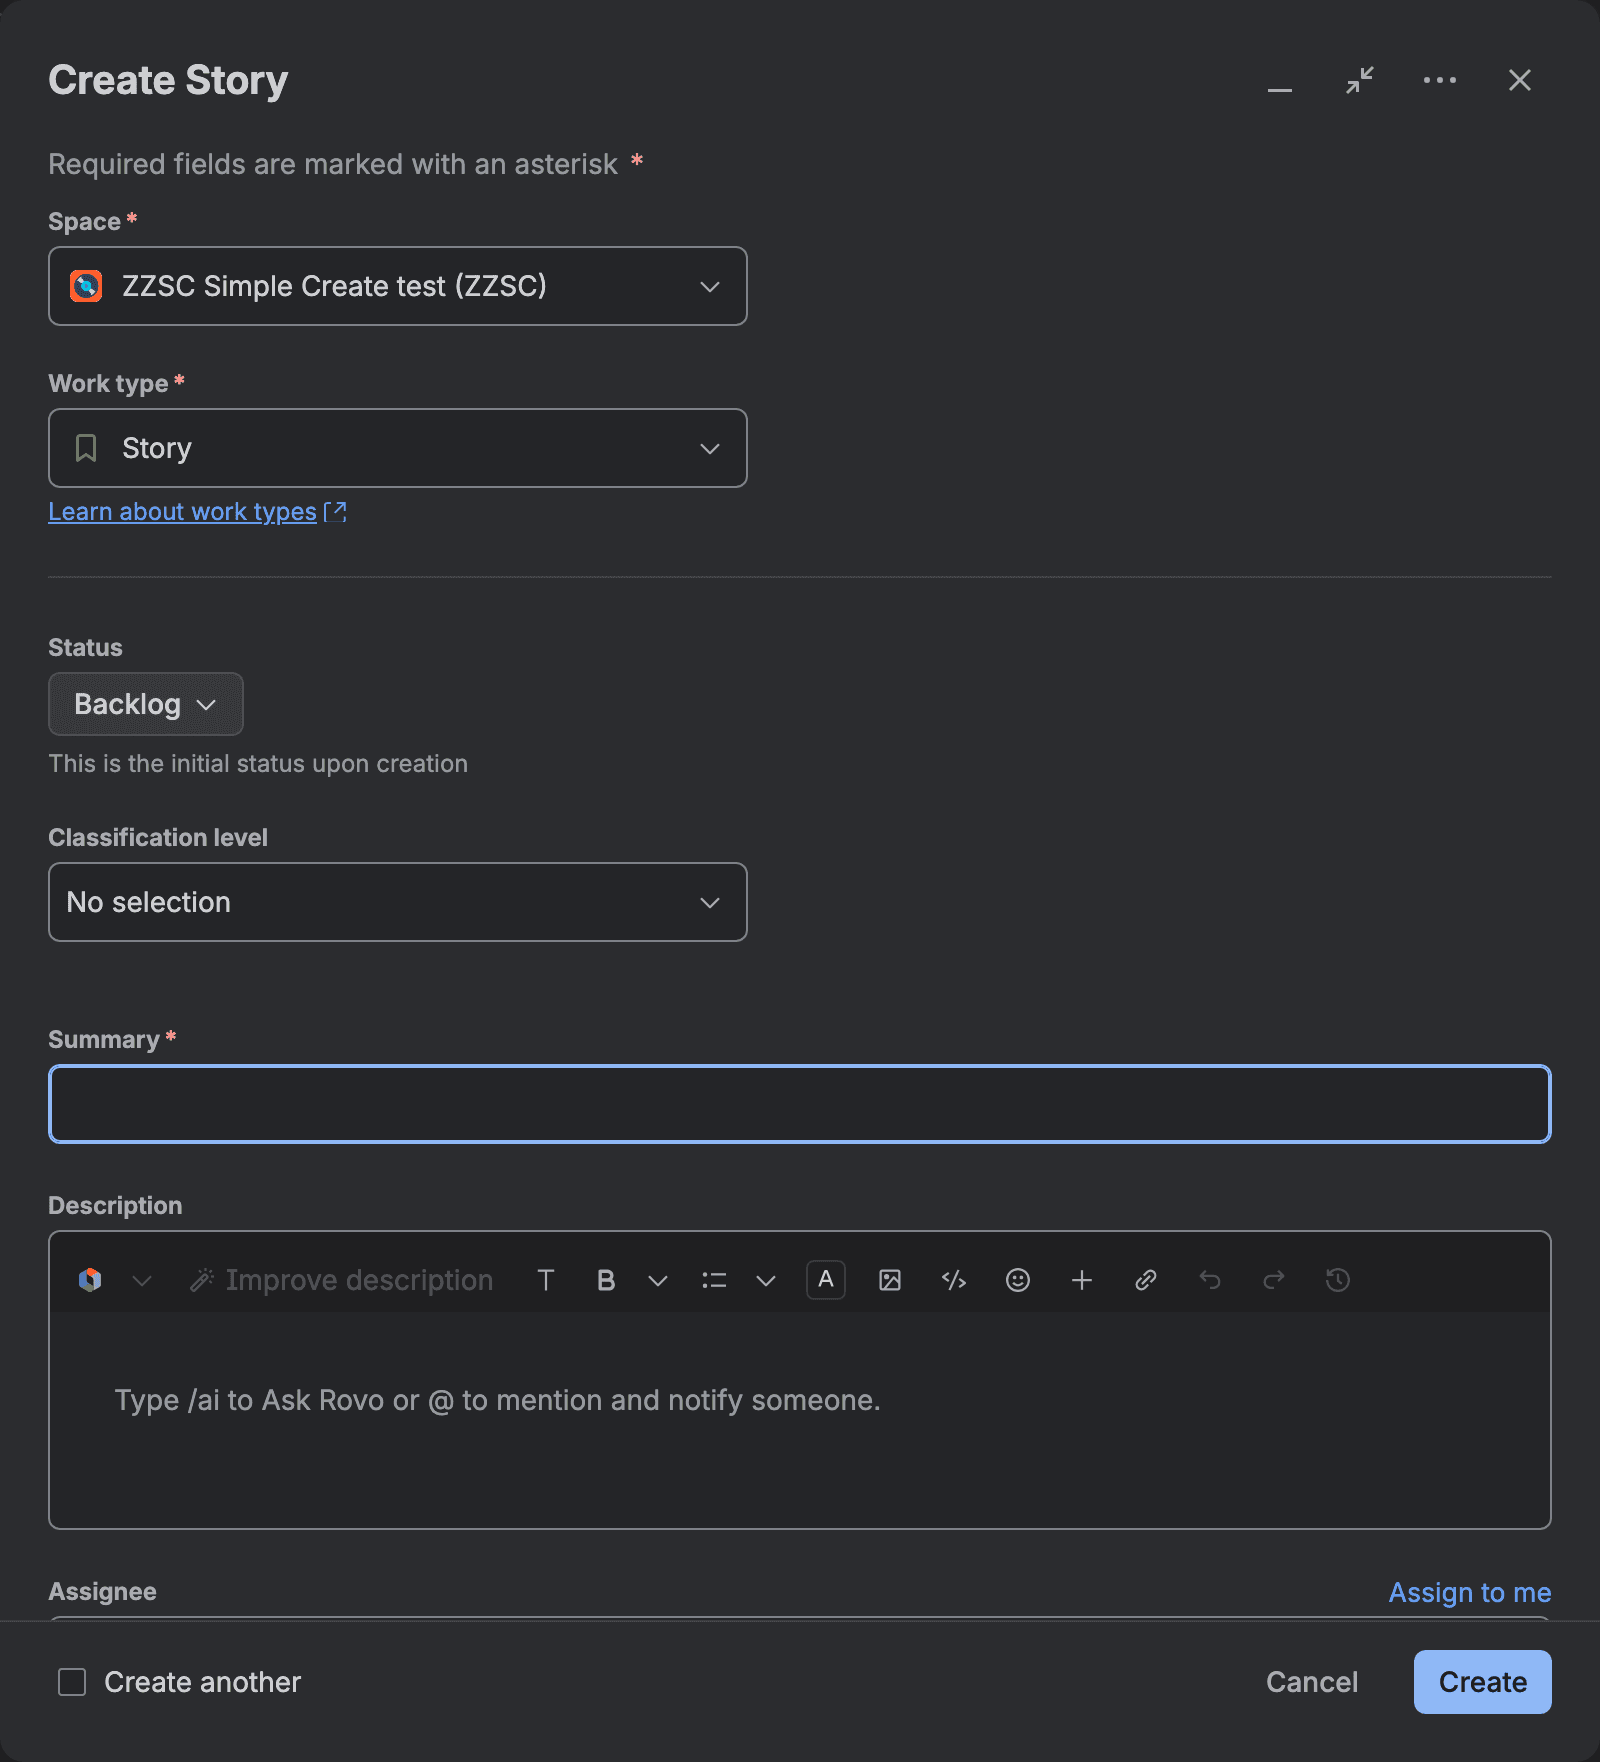Expand more text formatting options next to bold
Viewport: 1600px width, 1762px height.
pos(658,1280)
